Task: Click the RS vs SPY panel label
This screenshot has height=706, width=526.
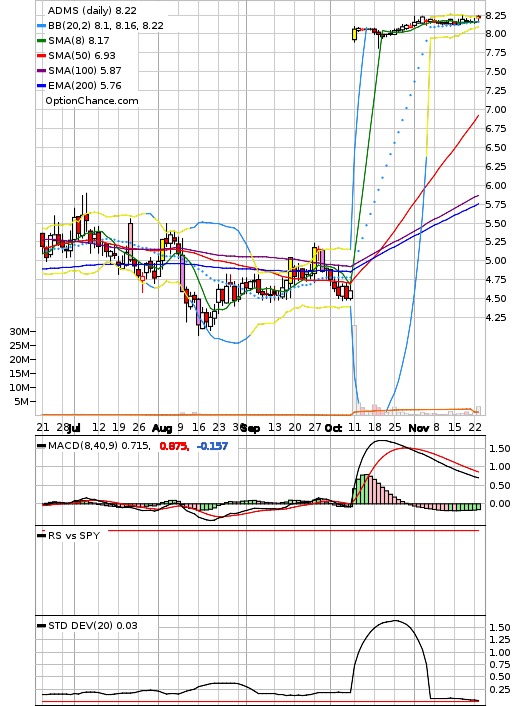Action: coord(74,535)
